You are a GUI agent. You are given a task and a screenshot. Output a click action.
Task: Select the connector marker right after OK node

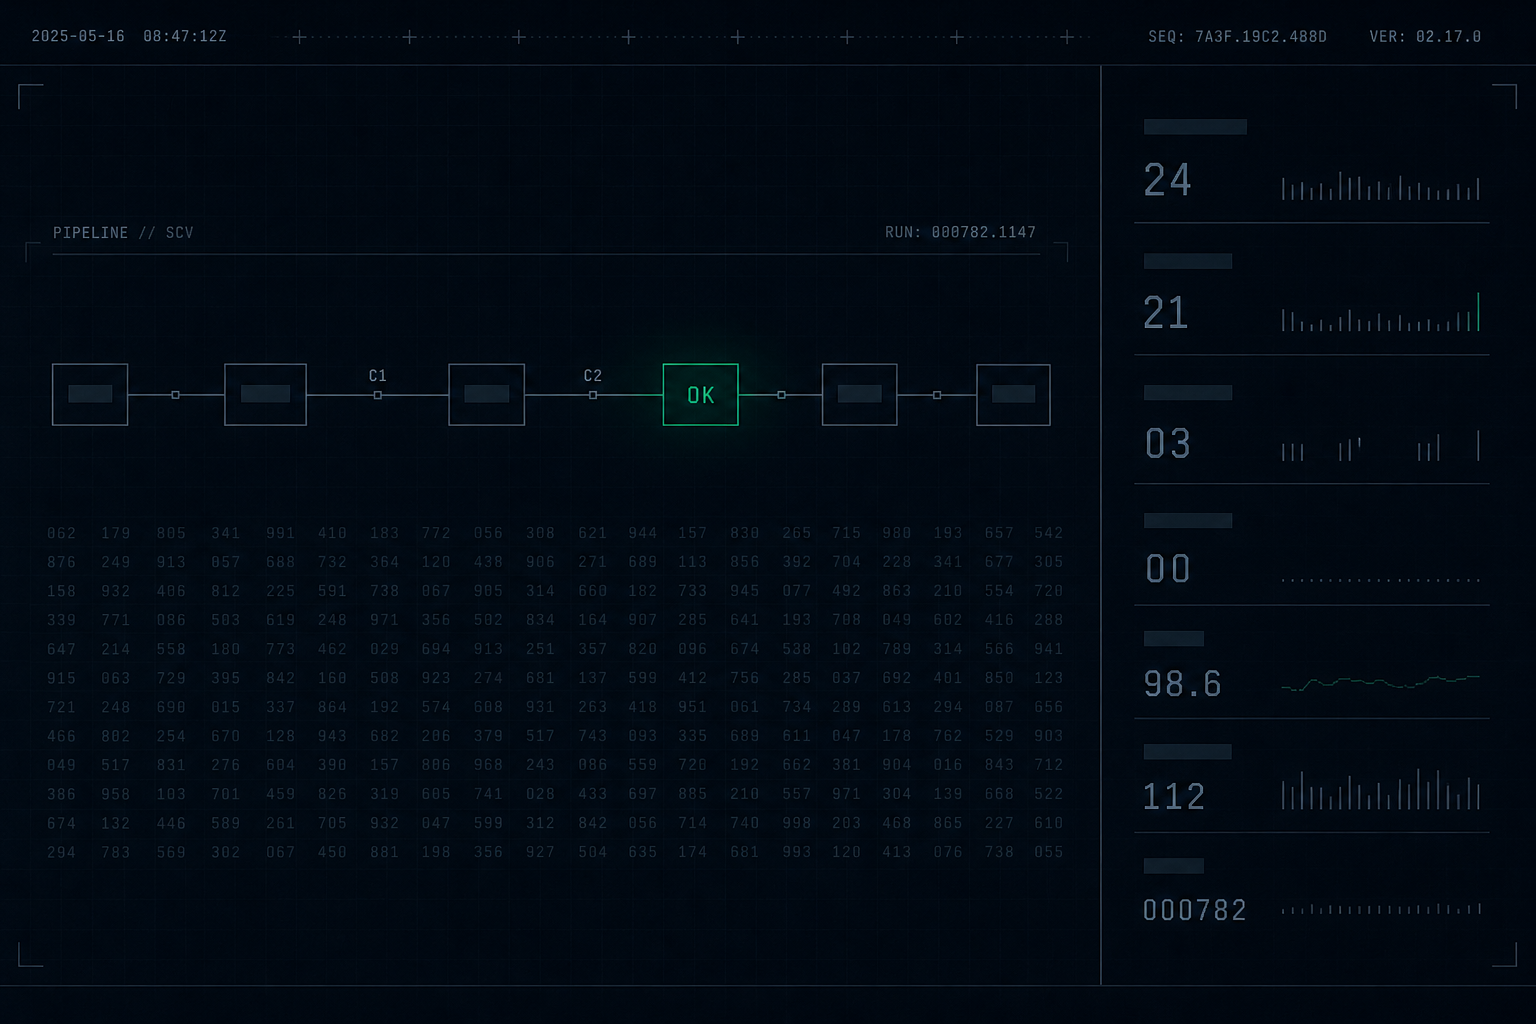[x=781, y=395]
